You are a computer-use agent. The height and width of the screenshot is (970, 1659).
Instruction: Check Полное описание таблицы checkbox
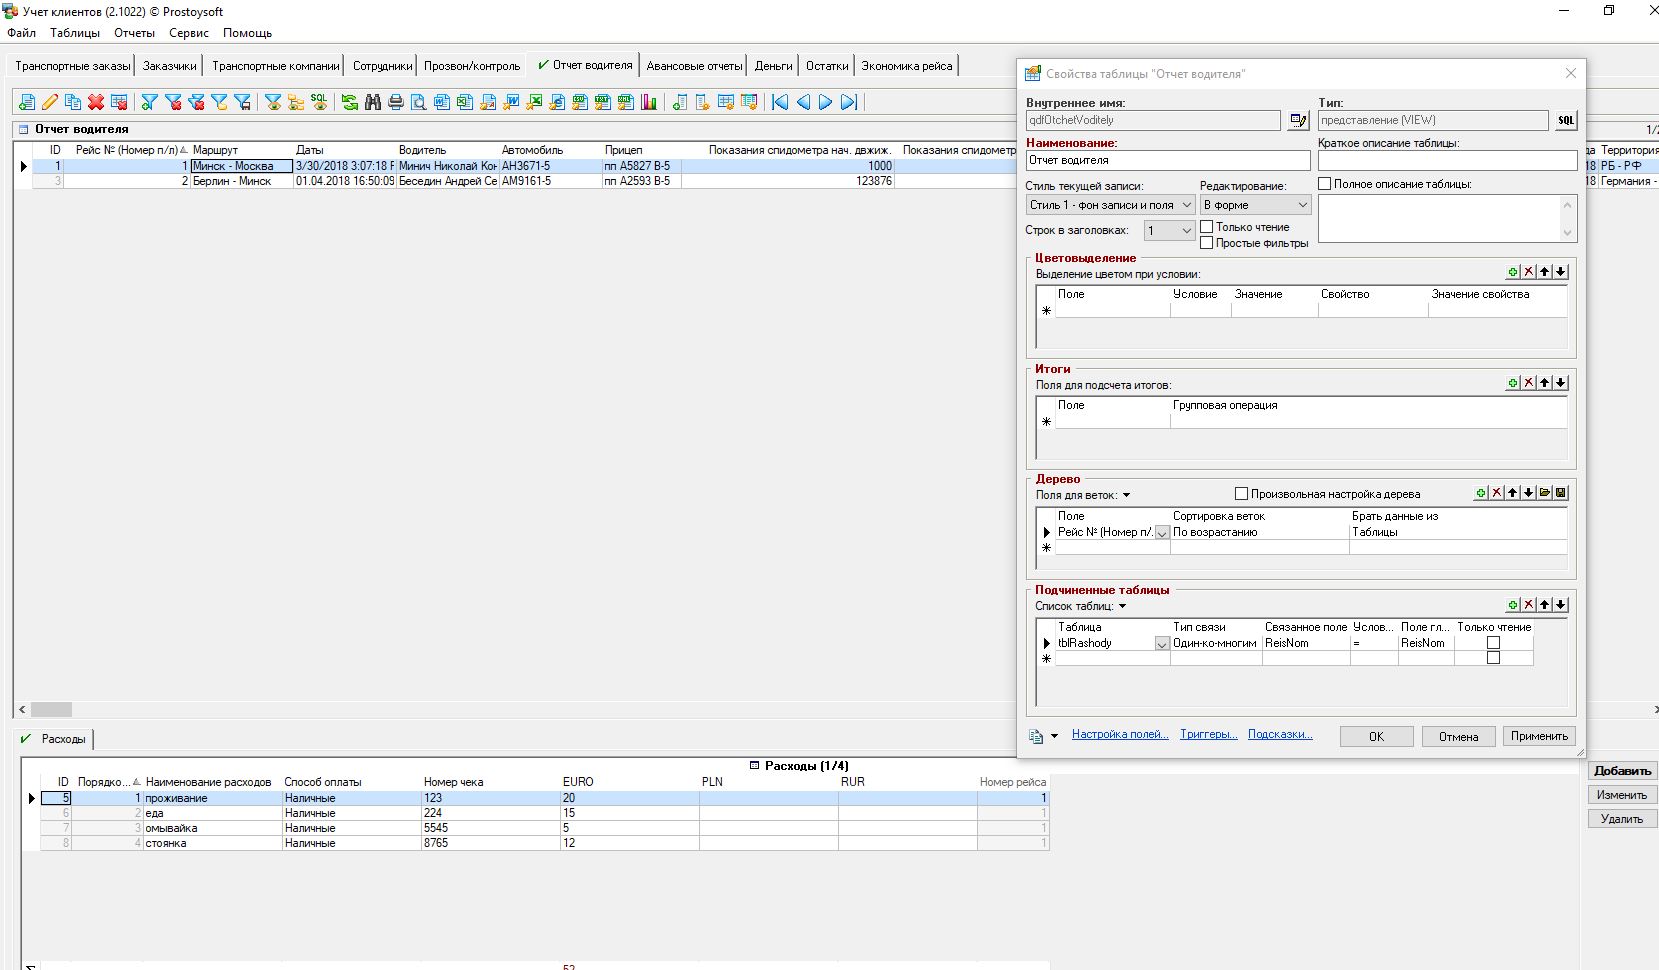coord(1325,184)
